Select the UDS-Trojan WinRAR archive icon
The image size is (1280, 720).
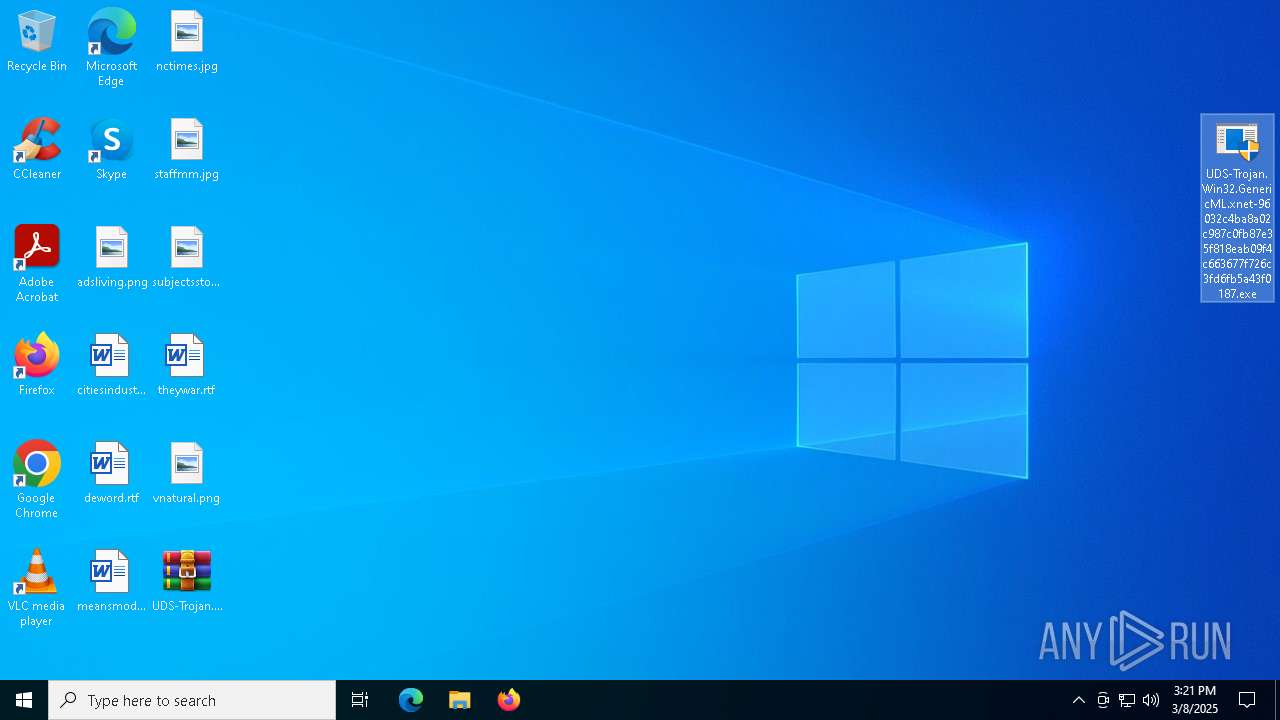(x=187, y=582)
